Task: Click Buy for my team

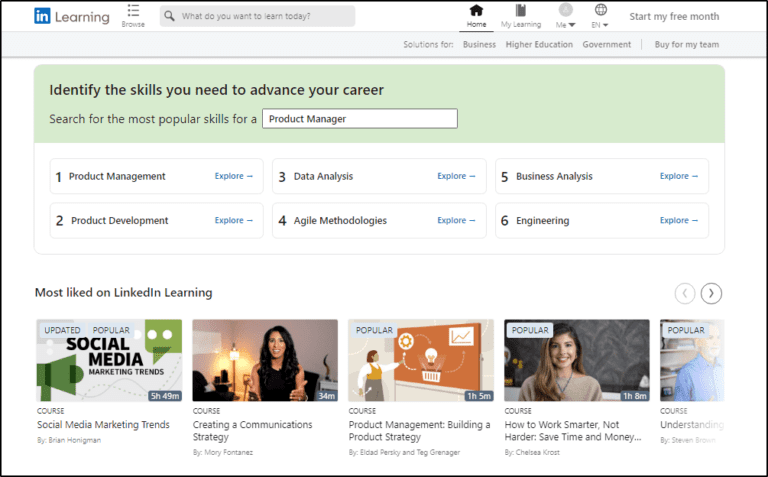Action: click(687, 45)
